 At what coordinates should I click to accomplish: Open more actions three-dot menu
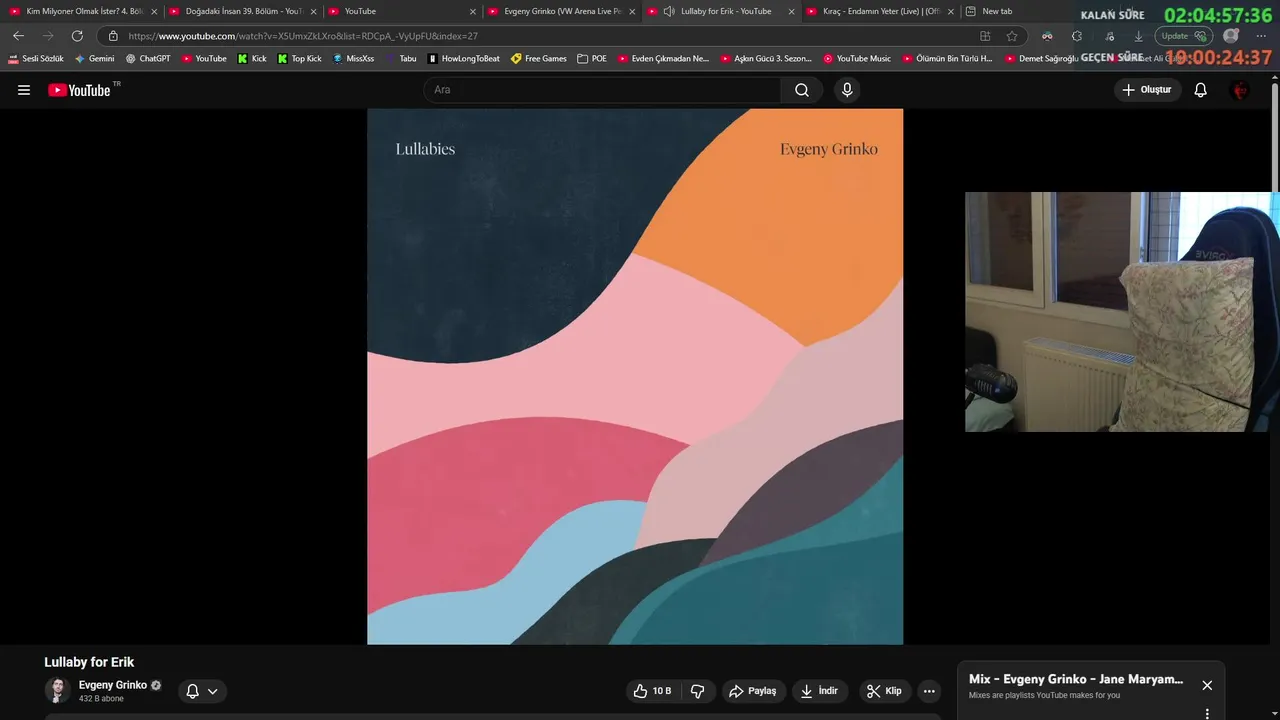tap(929, 691)
